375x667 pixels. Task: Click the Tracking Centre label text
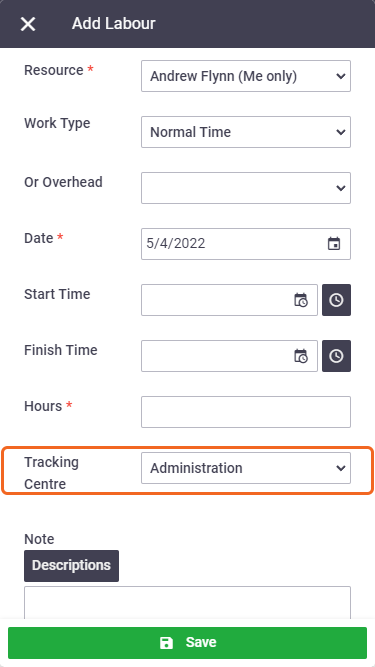coord(51,473)
